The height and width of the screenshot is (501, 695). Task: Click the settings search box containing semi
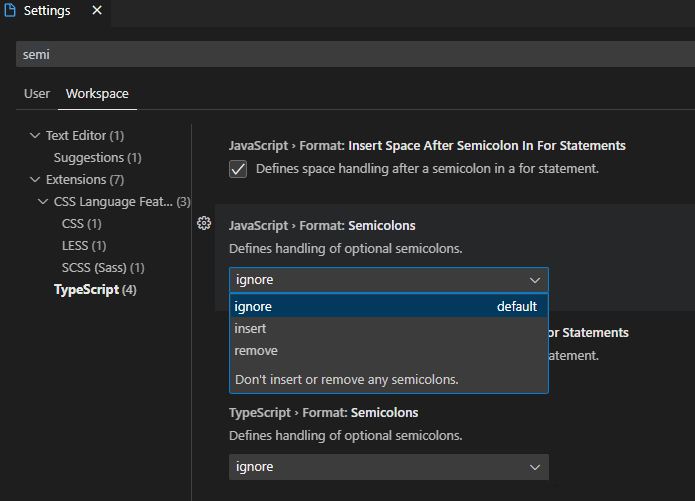(350, 55)
